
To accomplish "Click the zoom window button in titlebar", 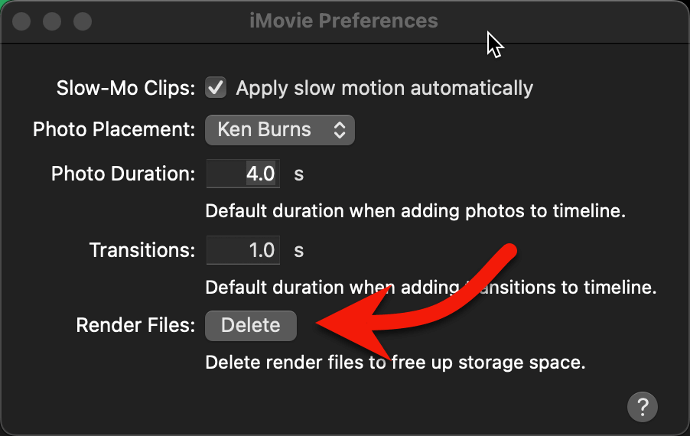I will tap(82, 21).
